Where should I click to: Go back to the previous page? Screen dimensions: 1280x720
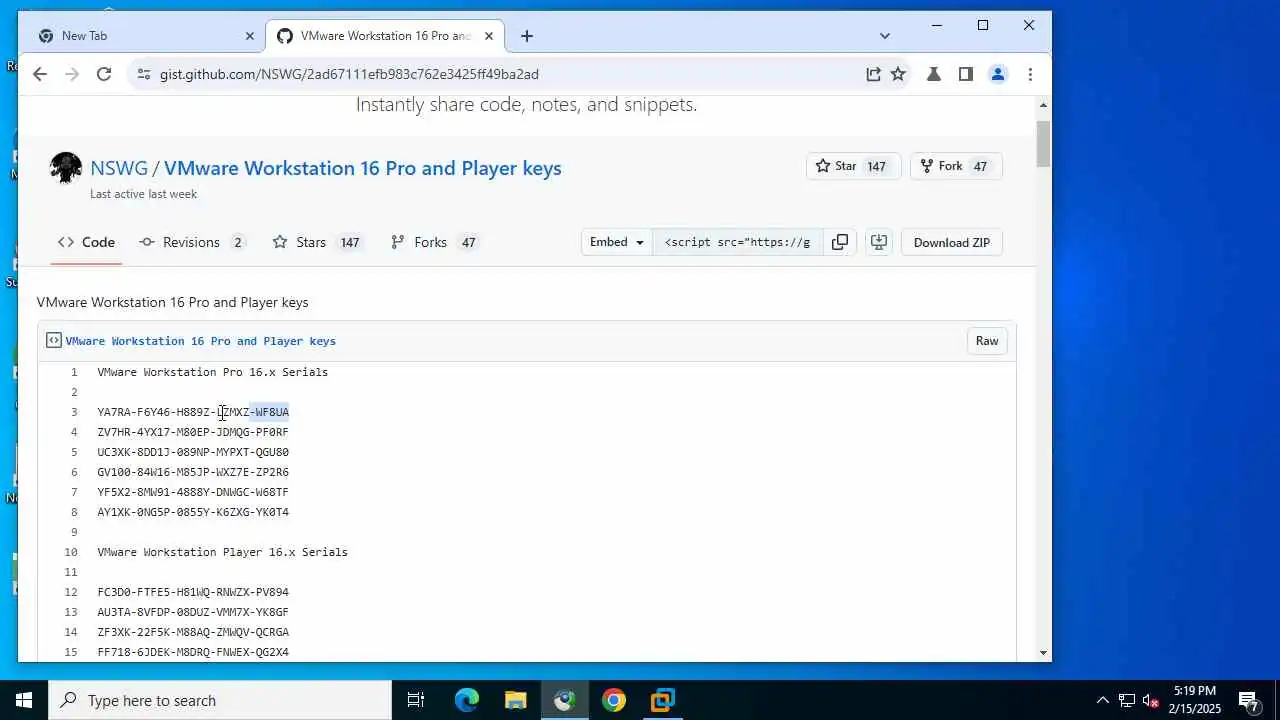click(40, 74)
